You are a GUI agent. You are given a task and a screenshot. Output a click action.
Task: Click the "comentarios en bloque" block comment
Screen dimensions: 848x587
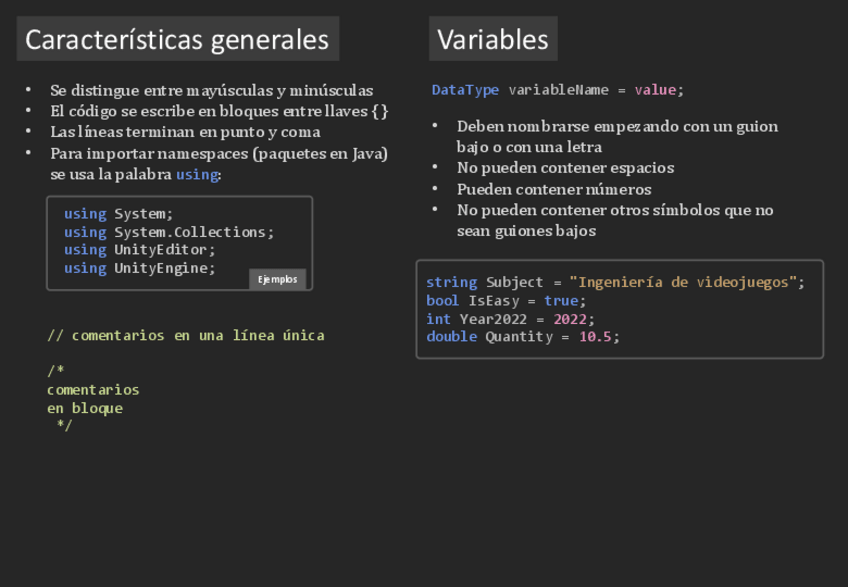click(x=93, y=399)
